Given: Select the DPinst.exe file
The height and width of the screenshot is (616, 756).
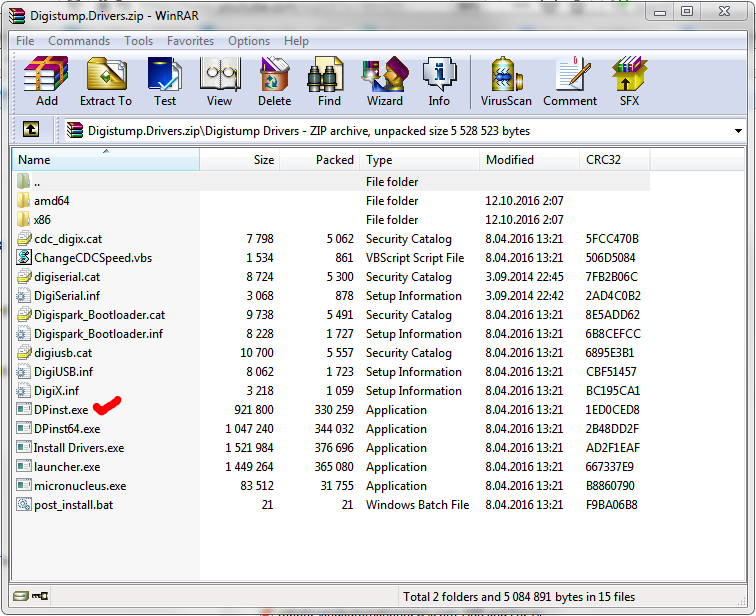Looking at the screenshot, I should (61, 410).
